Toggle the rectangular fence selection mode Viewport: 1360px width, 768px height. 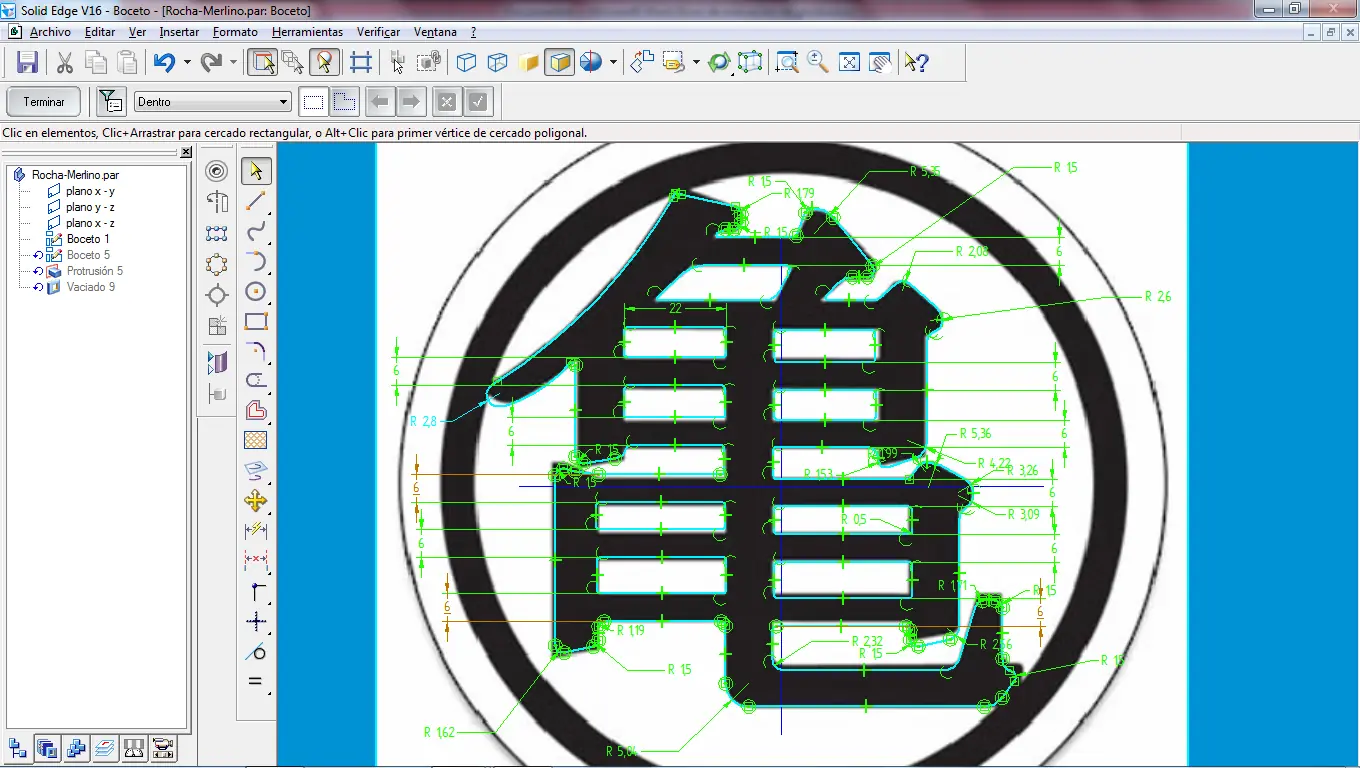click(x=313, y=101)
